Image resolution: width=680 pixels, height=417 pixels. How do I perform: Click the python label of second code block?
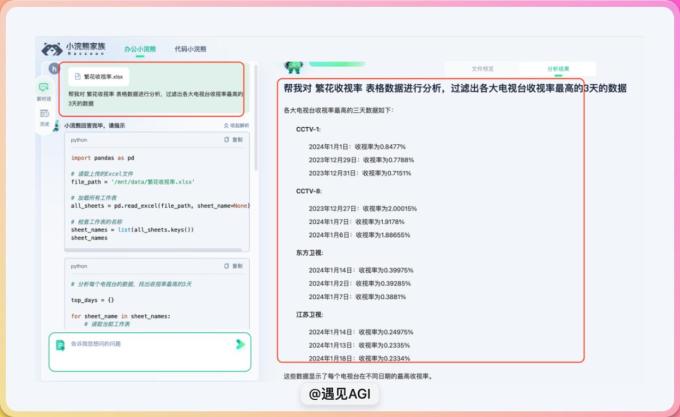pos(79,266)
